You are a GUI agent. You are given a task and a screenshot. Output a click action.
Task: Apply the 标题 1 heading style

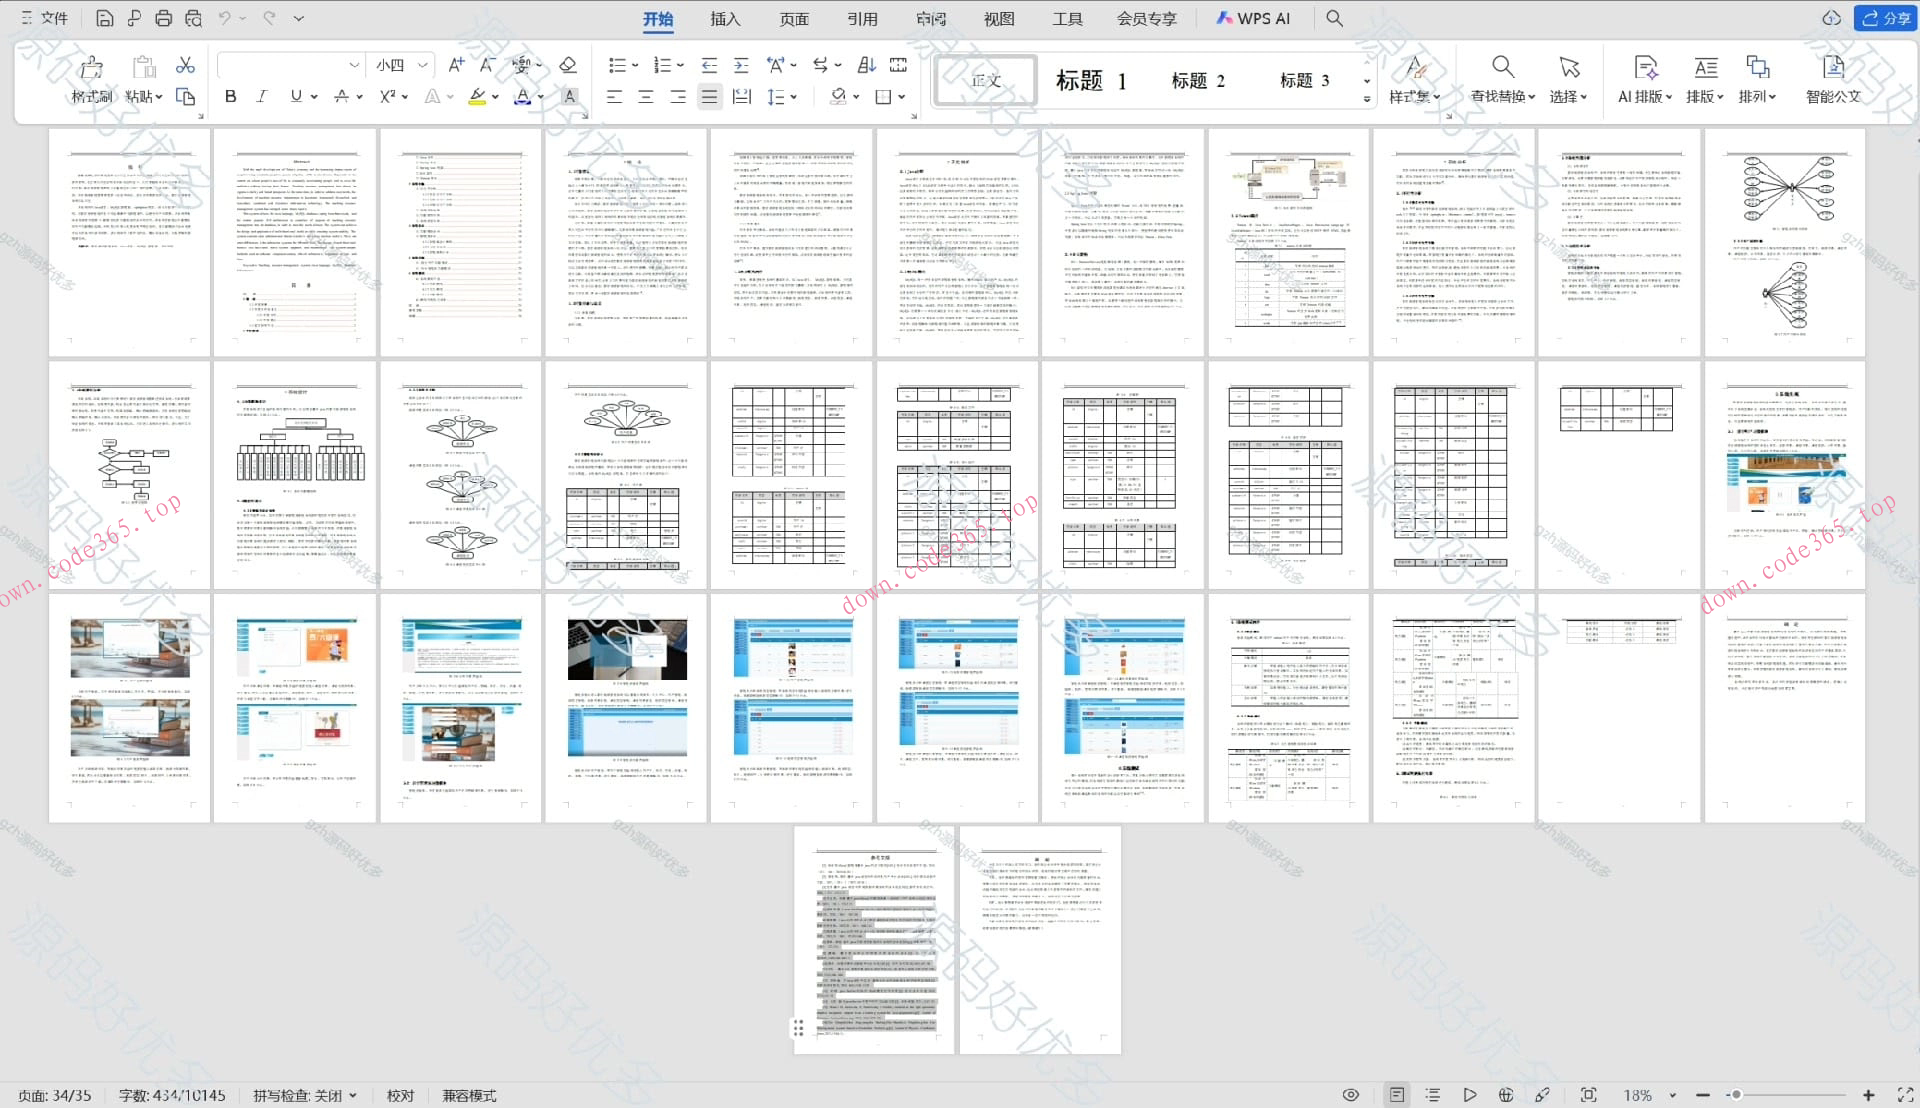click(x=1090, y=80)
